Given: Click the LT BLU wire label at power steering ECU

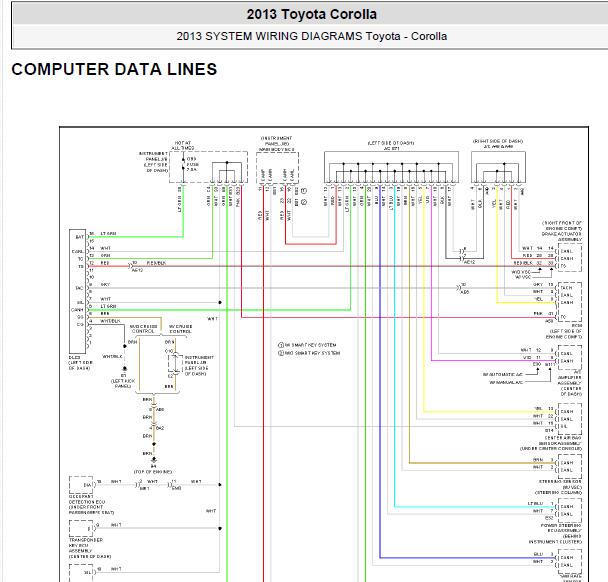Looking at the screenshot, I should click(535, 503).
